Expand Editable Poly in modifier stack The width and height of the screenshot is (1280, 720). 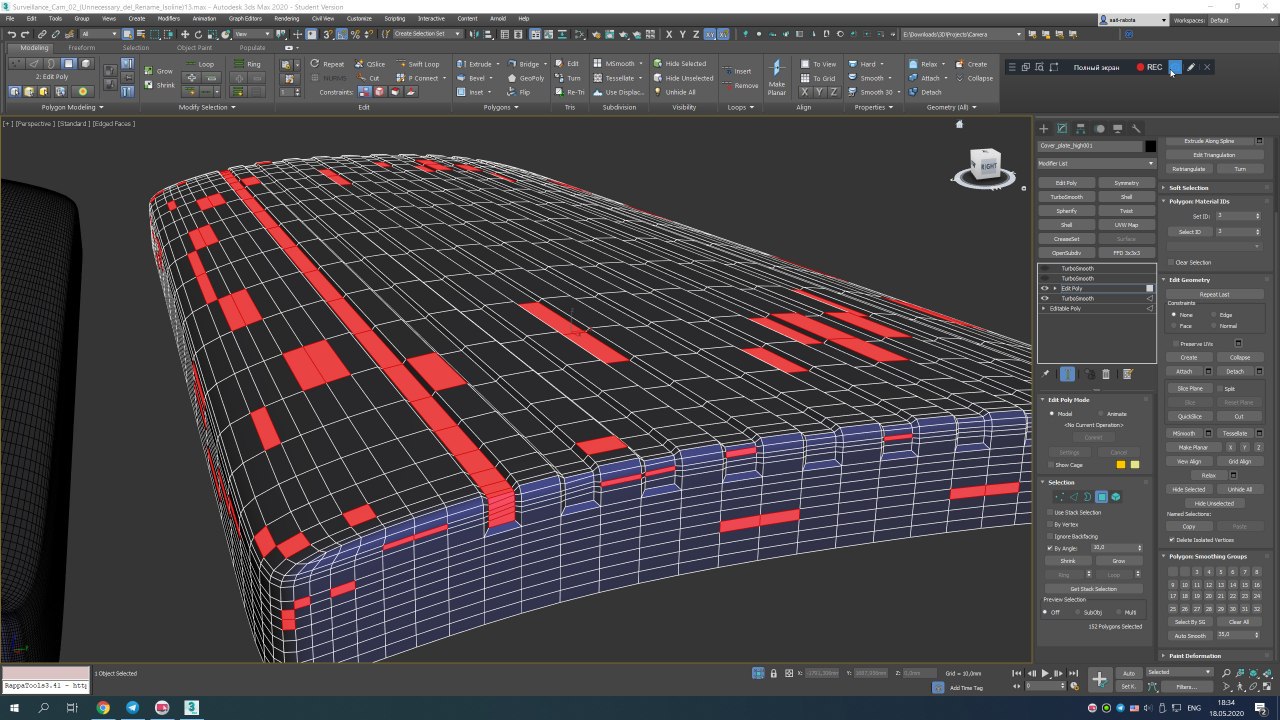[x=1044, y=309]
